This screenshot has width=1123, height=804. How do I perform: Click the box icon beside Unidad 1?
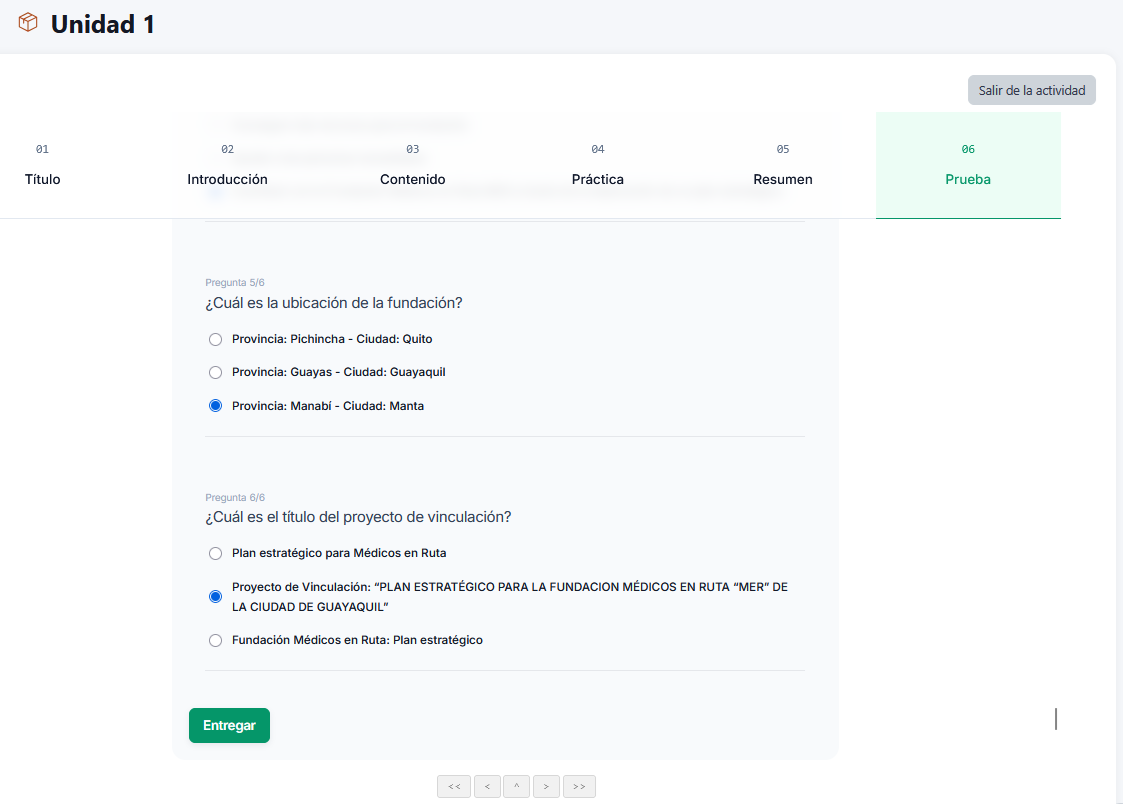point(28,23)
